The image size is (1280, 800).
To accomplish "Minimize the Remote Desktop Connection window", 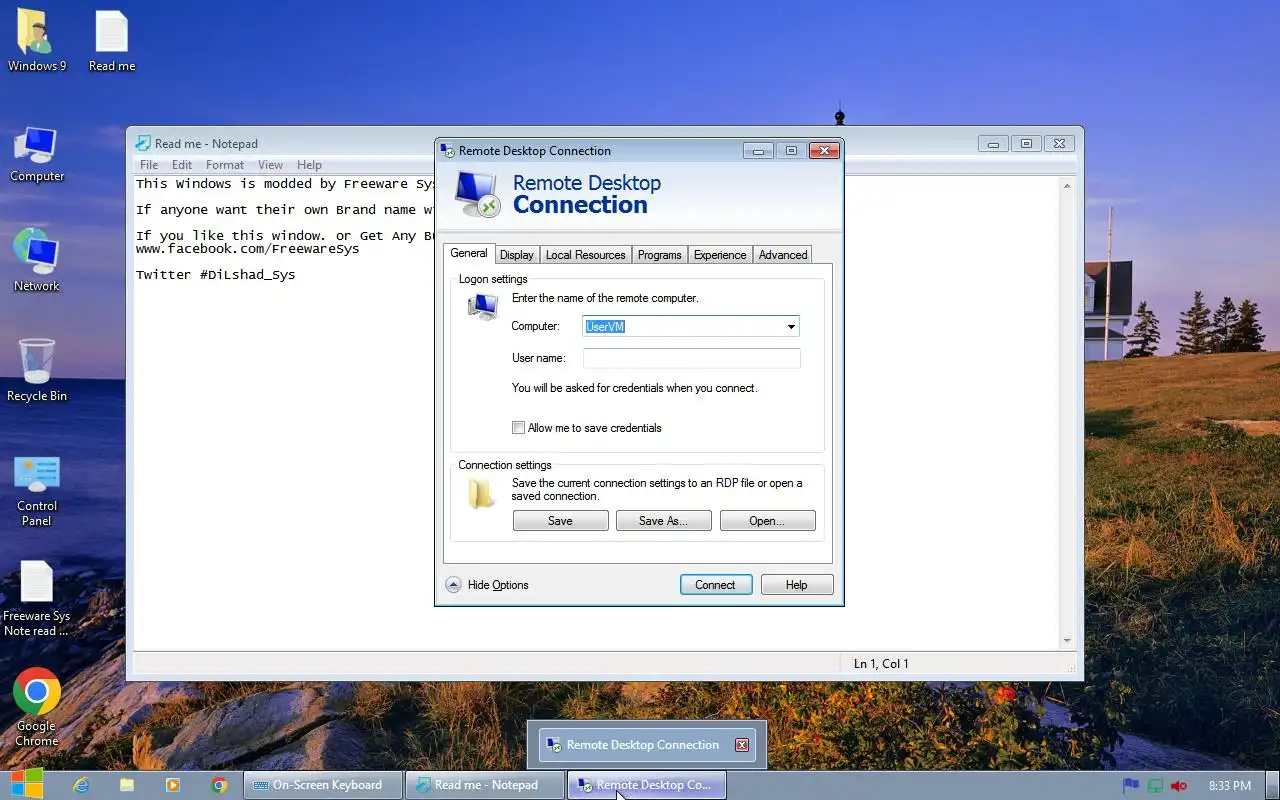I will point(758,151).
